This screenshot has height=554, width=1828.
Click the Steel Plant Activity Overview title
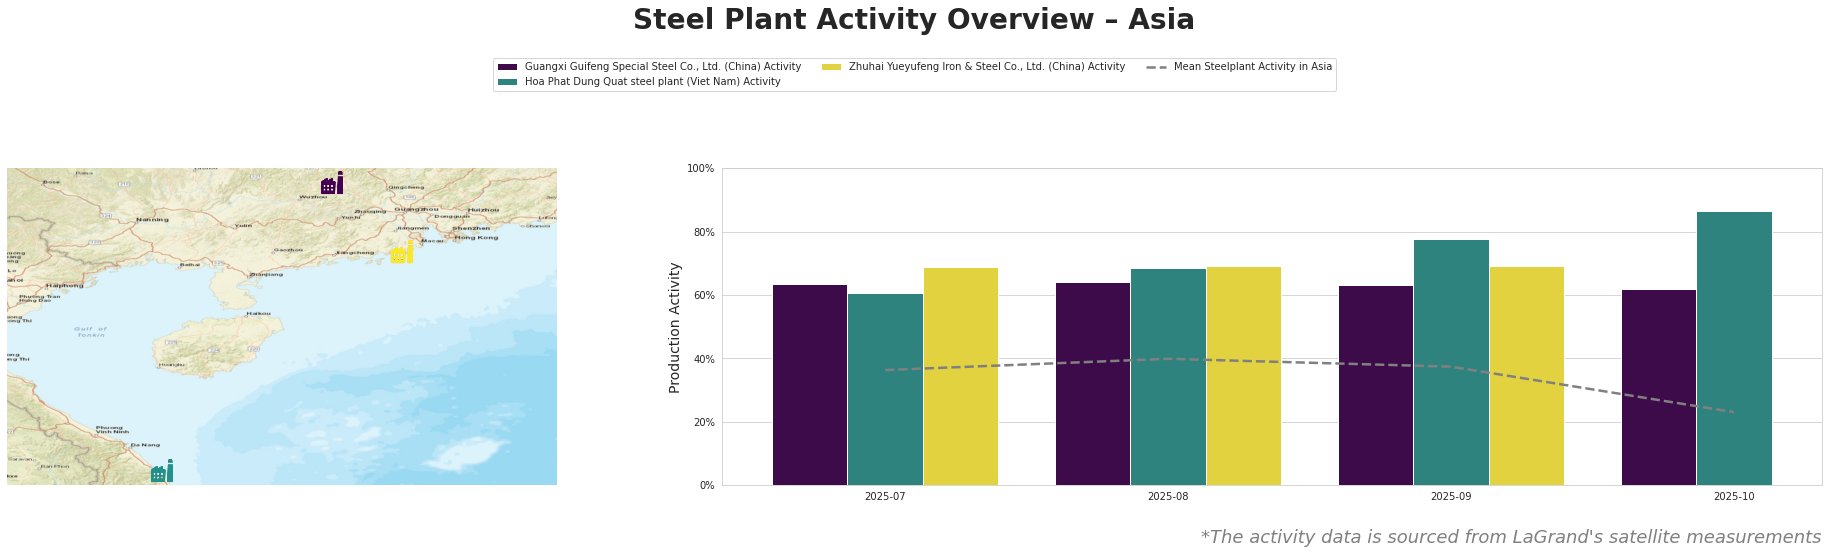tap(913, 20)
